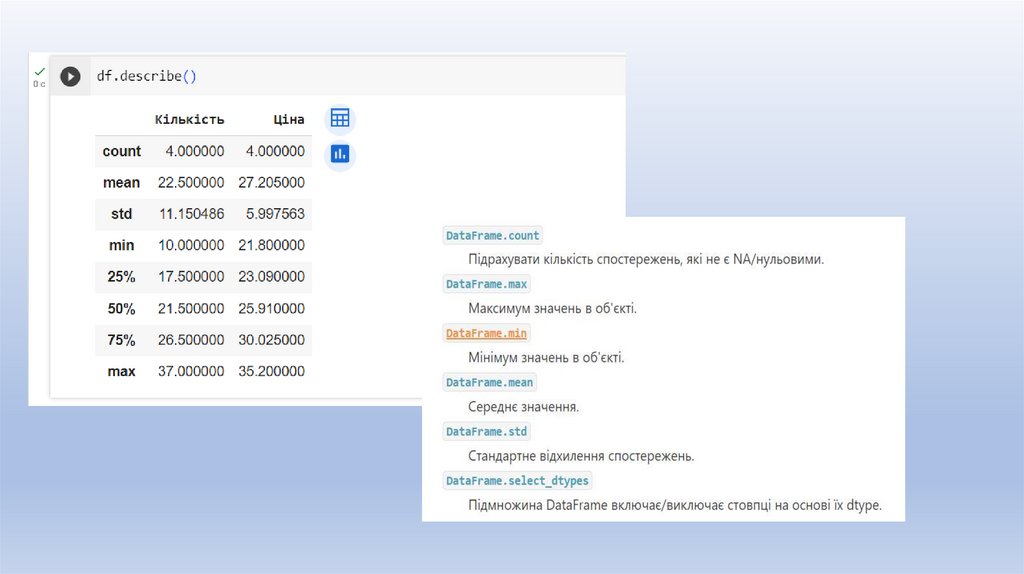
Task: Select the Кількість column header
Action: tap(189, 120)
